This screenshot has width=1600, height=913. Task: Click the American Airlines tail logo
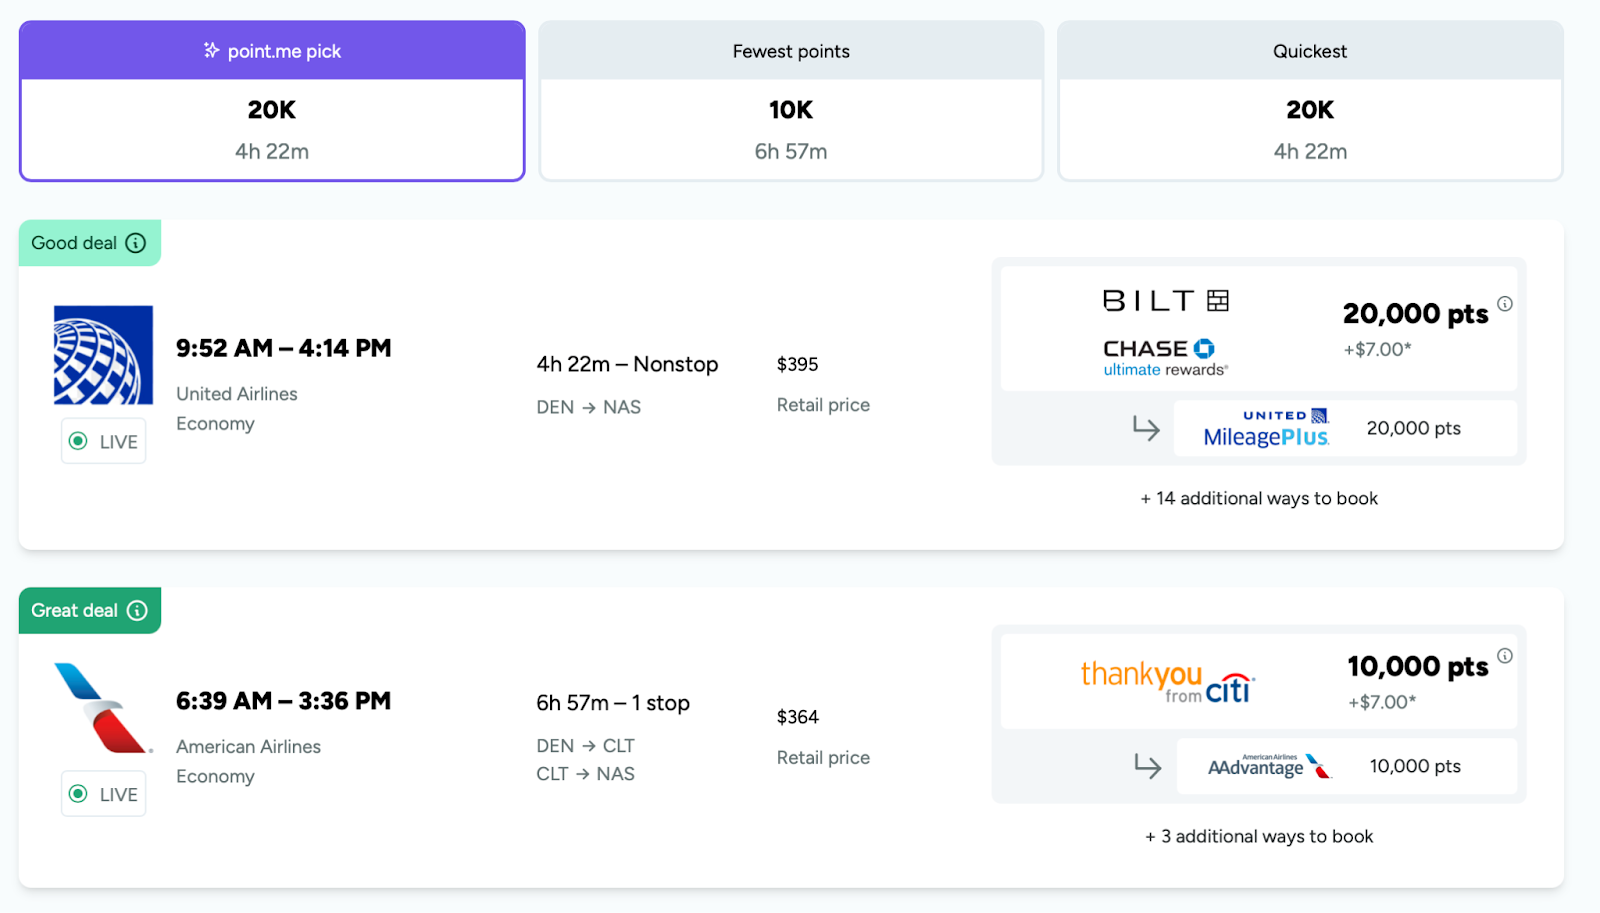coord(103,707)
